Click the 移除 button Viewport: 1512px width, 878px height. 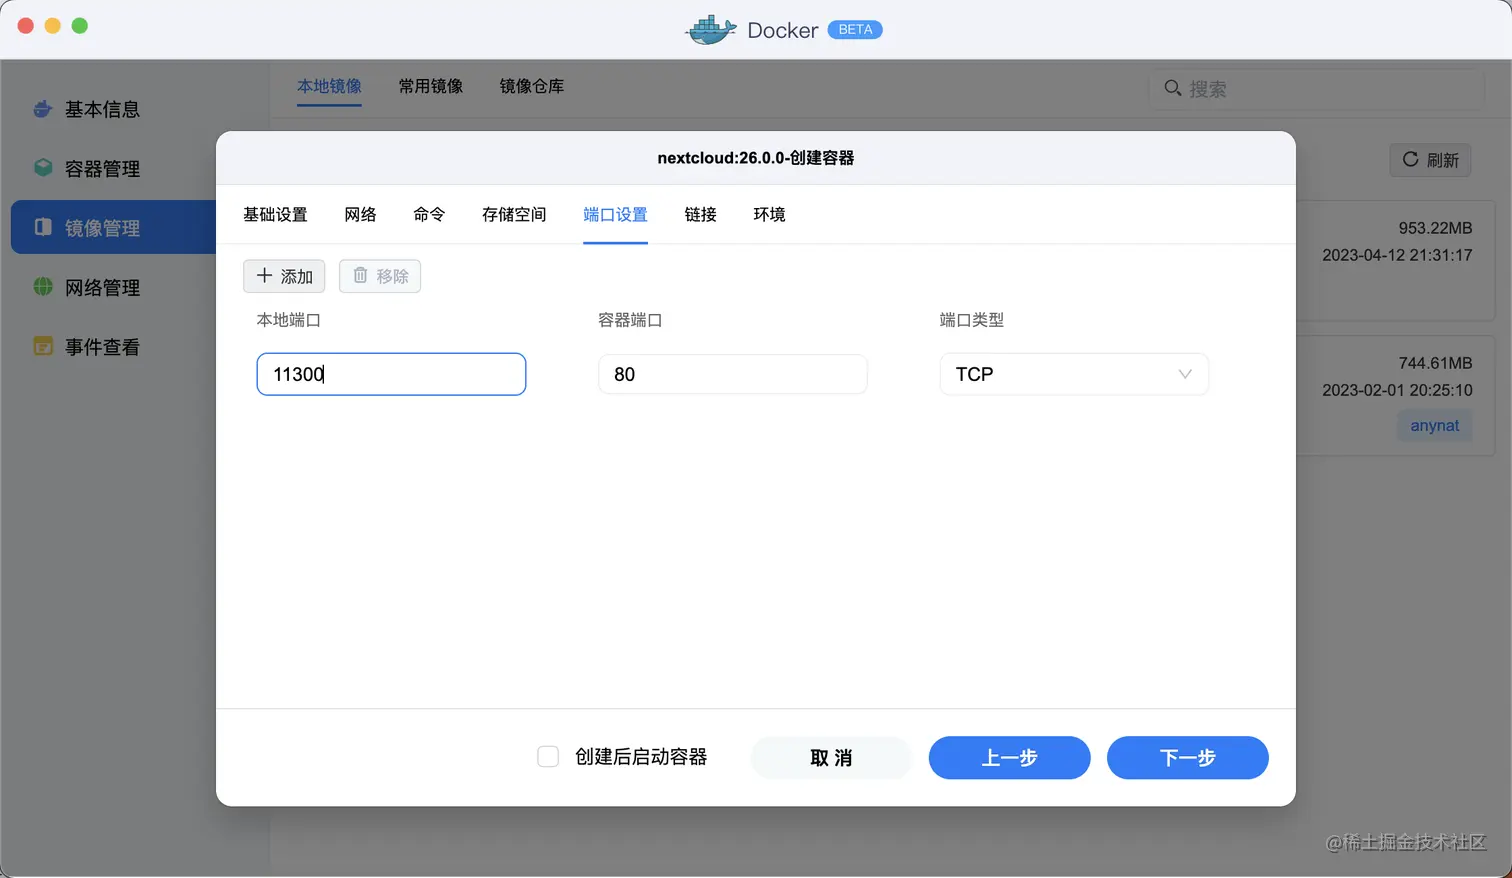(x=380, y=276)
